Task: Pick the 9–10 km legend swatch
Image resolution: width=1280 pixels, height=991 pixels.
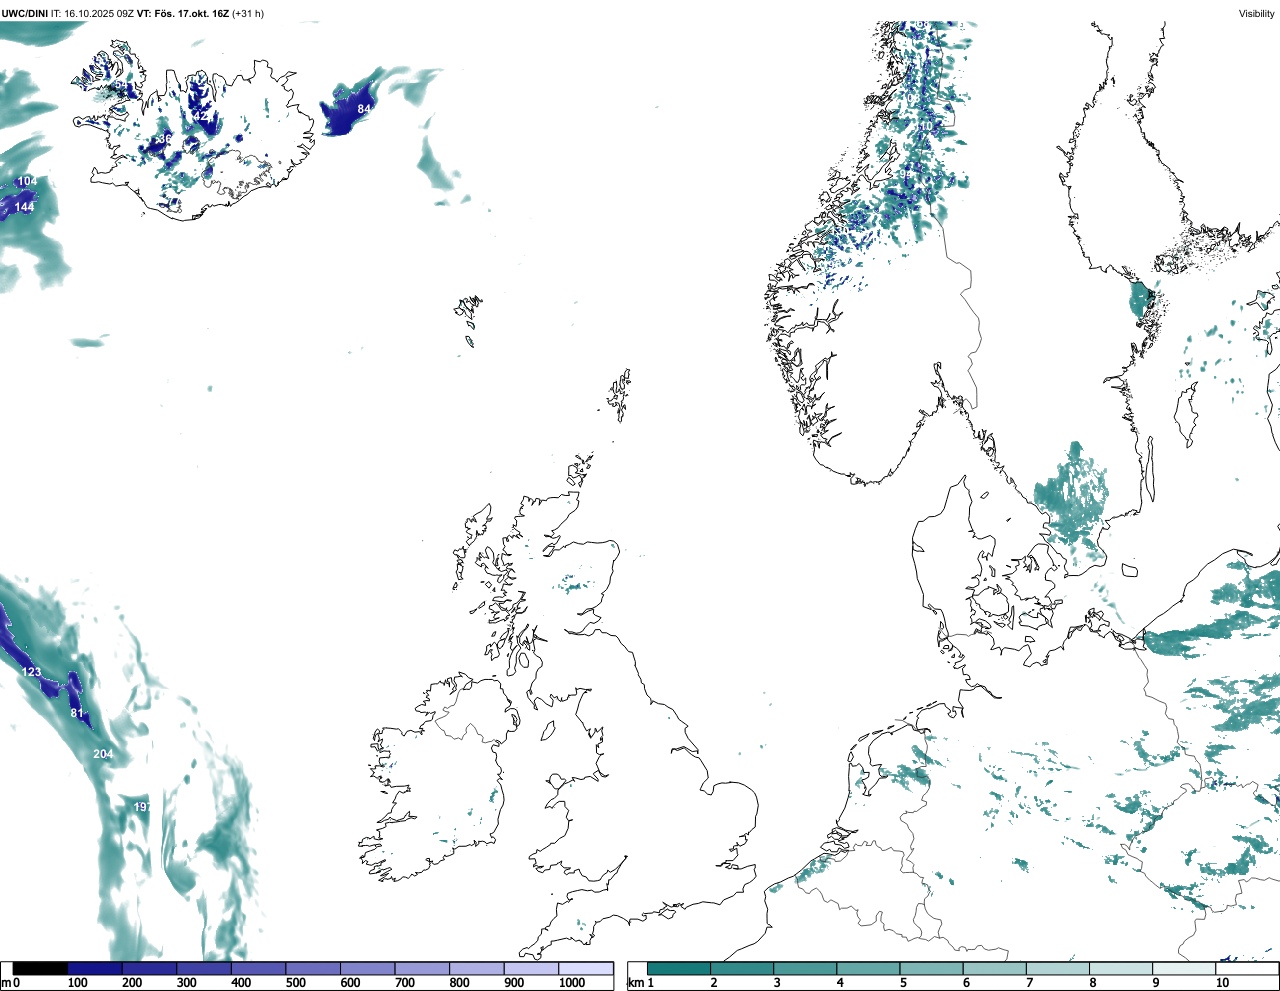Action: (1184, 968)
